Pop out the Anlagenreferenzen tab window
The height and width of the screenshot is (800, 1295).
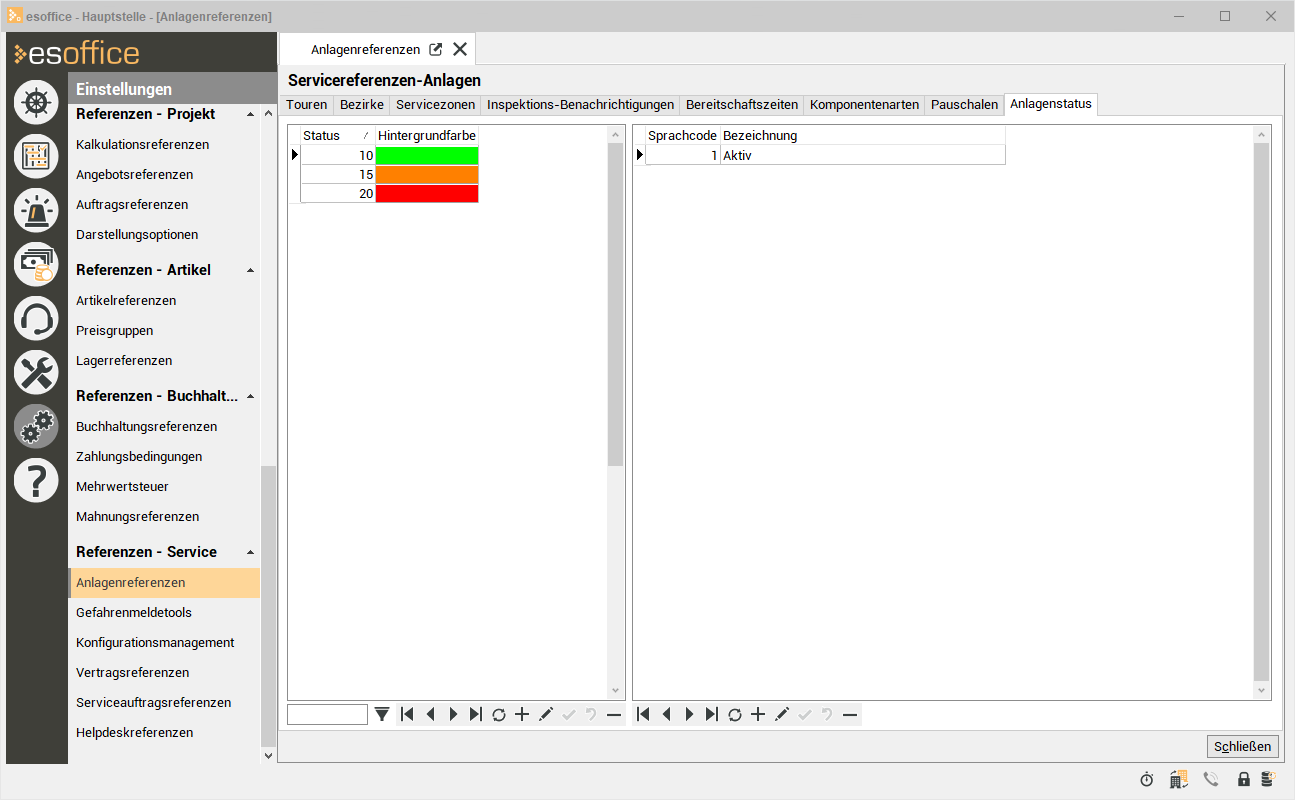click(x=436, y=49)
